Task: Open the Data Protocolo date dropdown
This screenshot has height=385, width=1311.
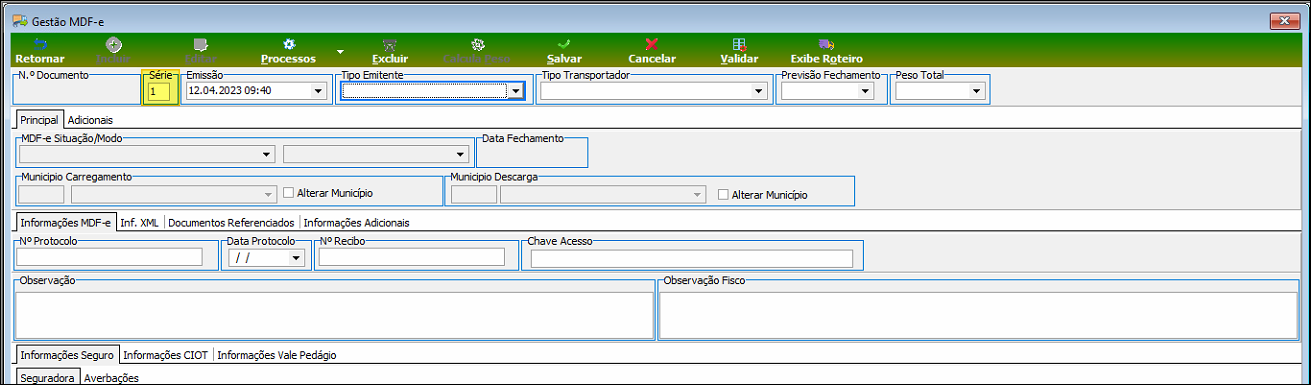Action: (x=296, y=258)
